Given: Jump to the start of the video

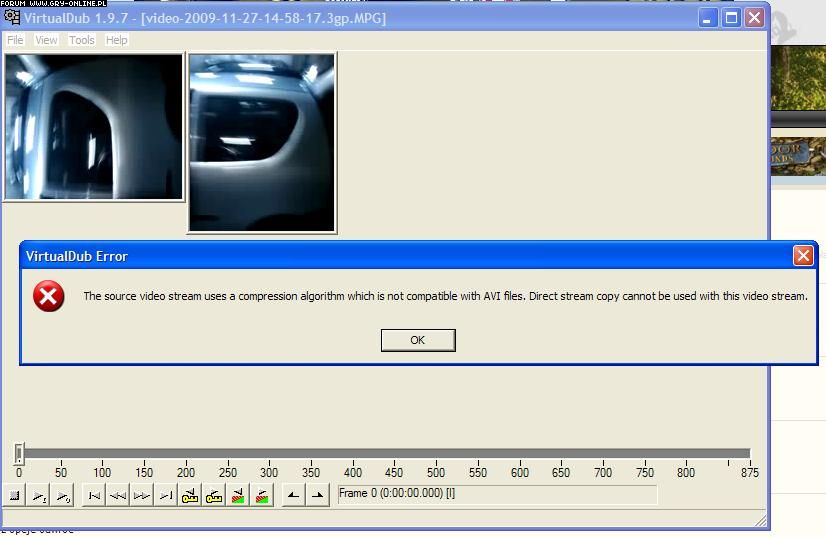Looking at the screenshot, I should coord(94,495).
